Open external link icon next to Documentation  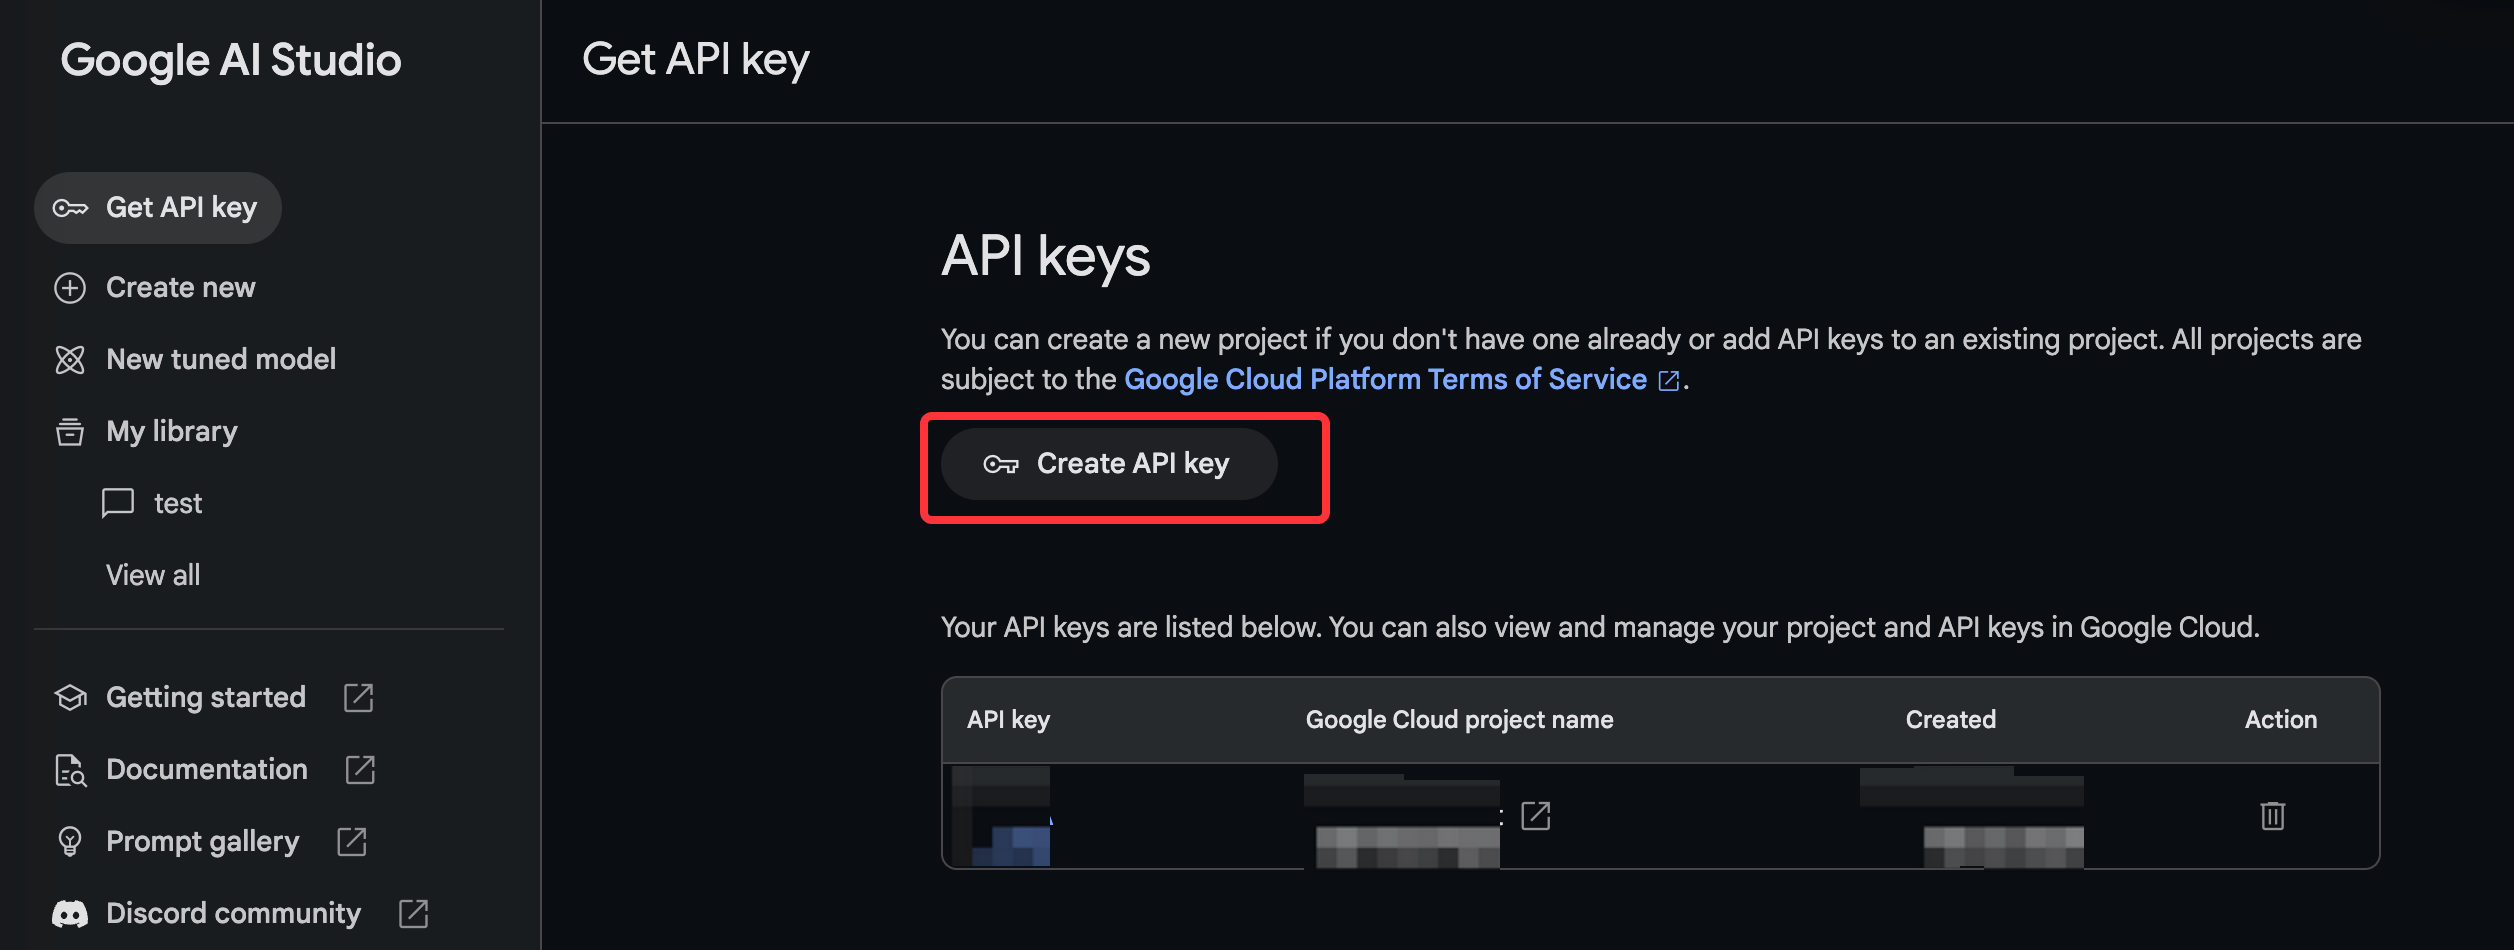click(360, 770)
